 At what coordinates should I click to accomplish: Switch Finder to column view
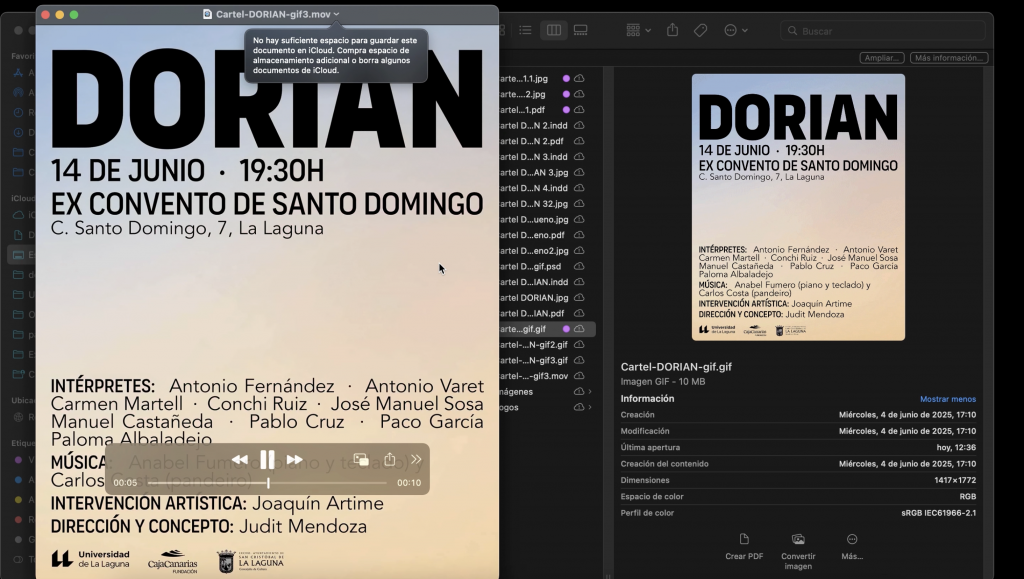(x=553, y=31)
